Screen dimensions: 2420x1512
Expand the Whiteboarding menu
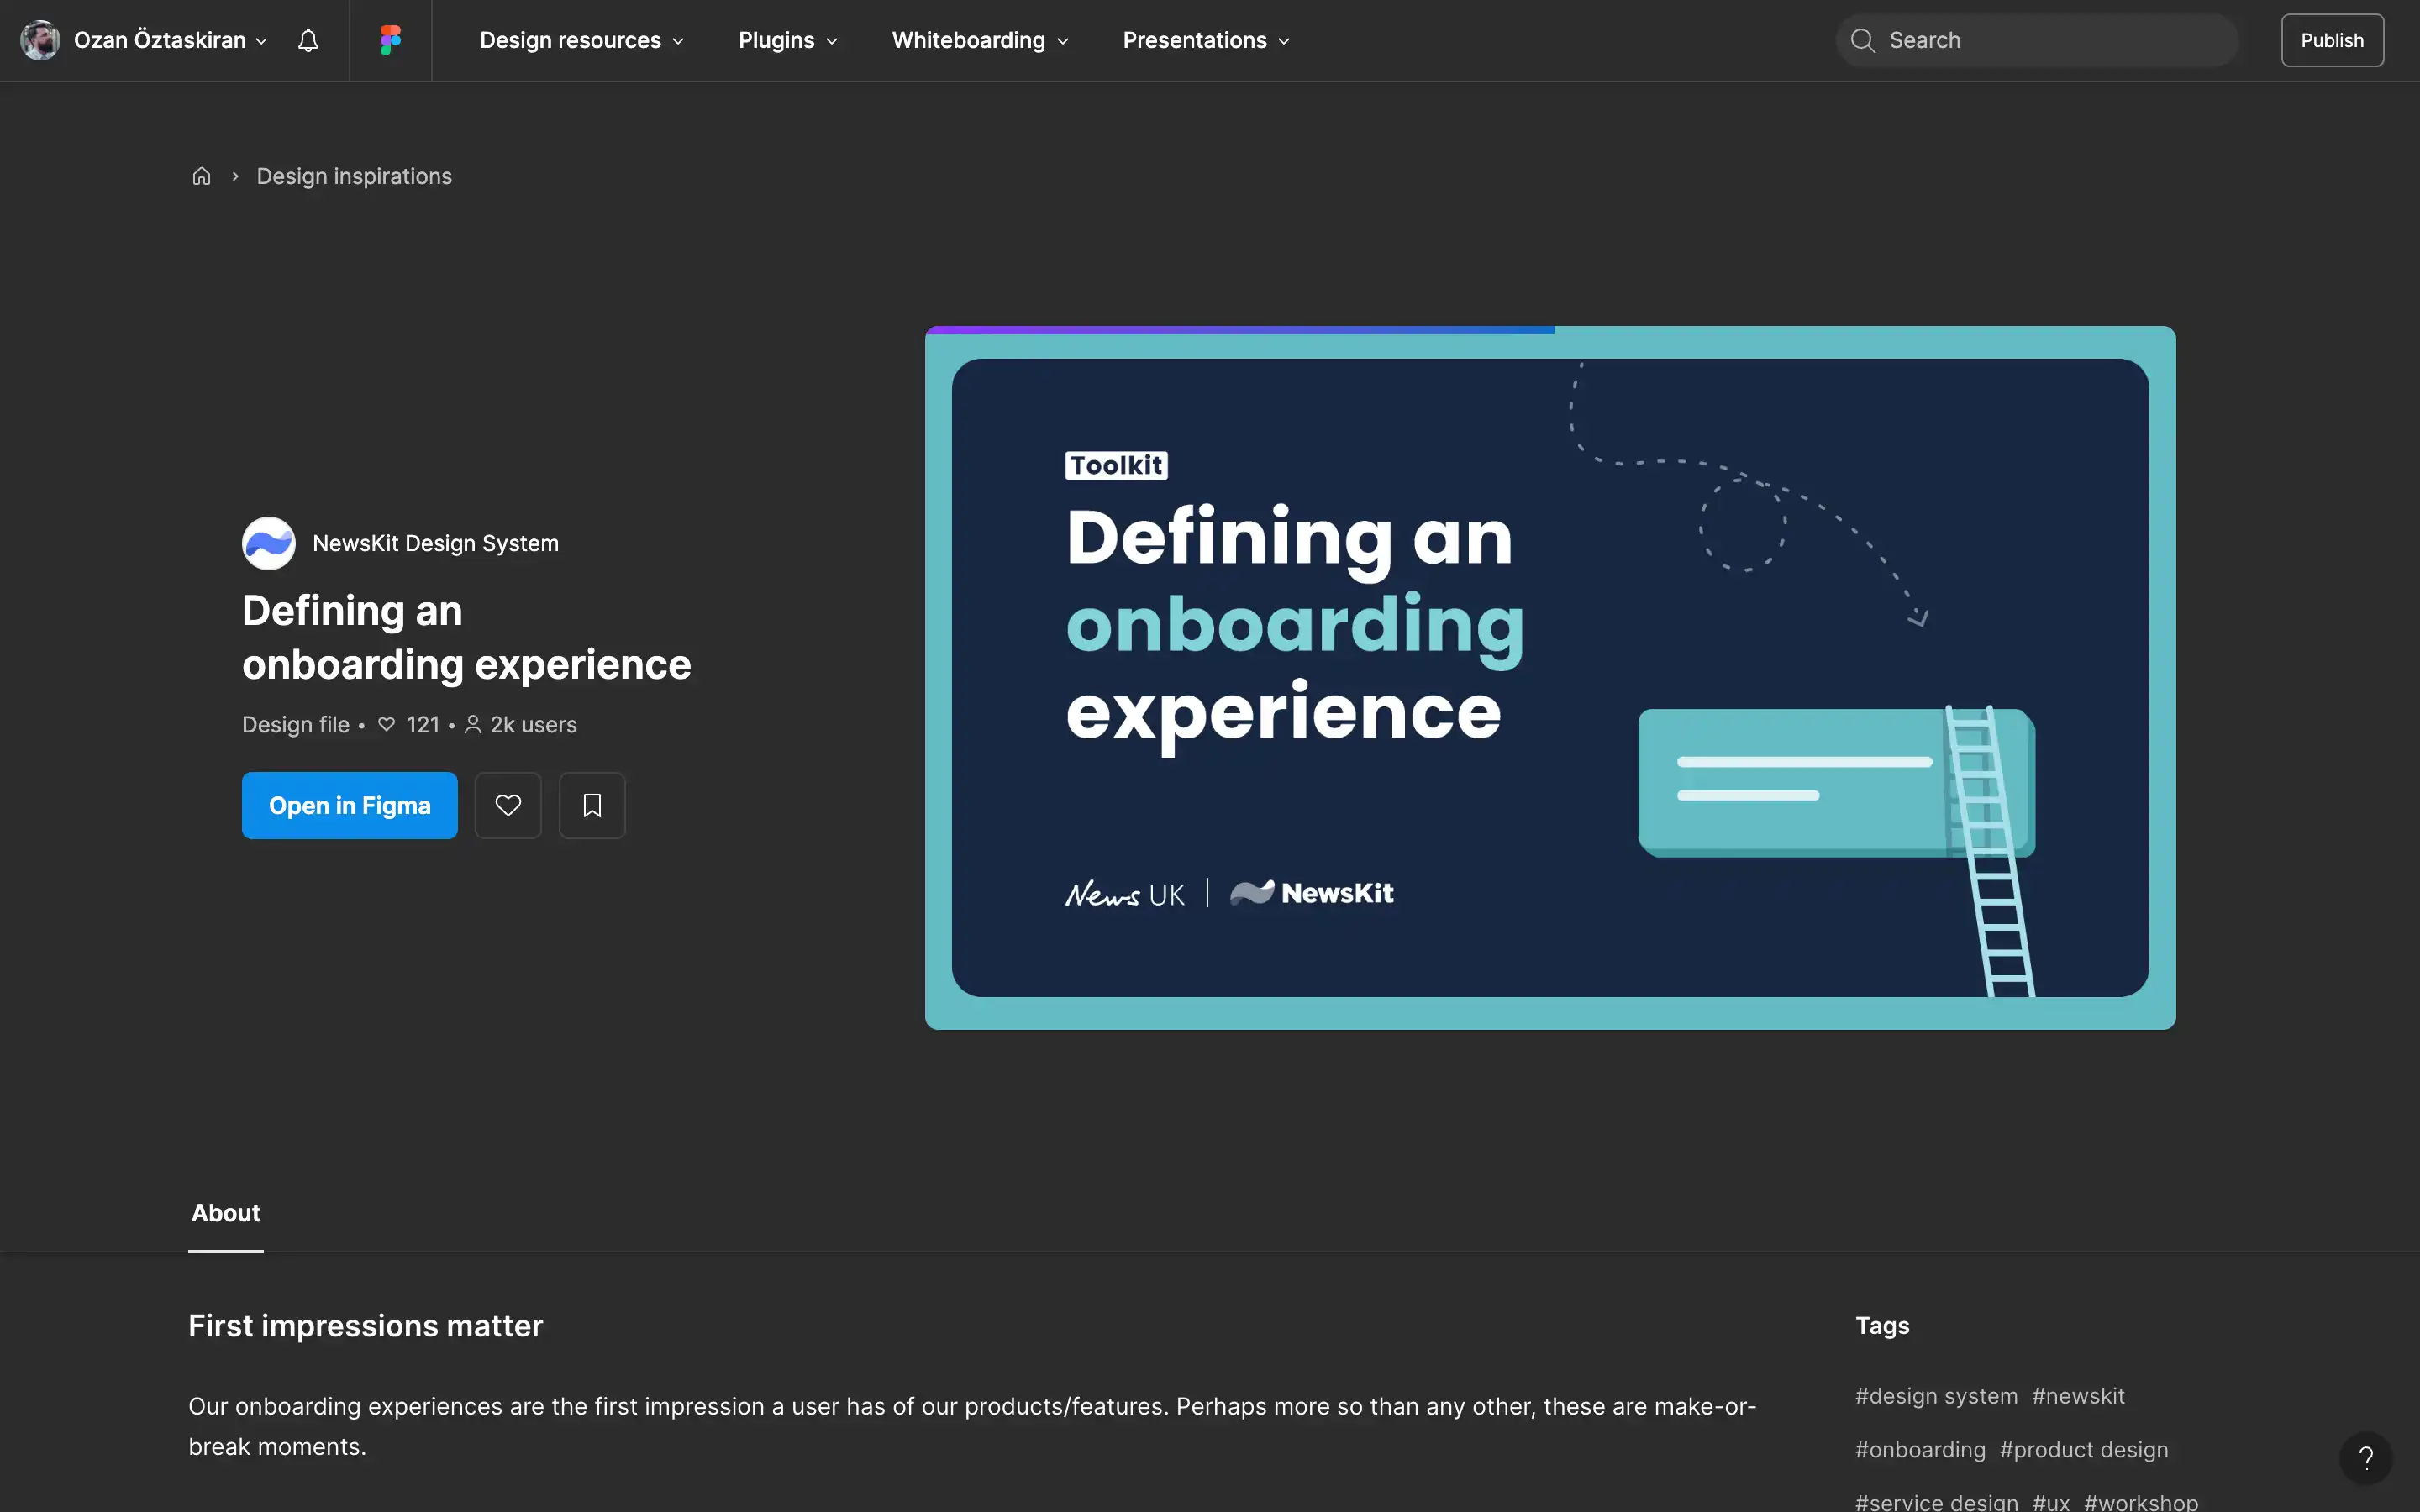click(x=980, y=40)
